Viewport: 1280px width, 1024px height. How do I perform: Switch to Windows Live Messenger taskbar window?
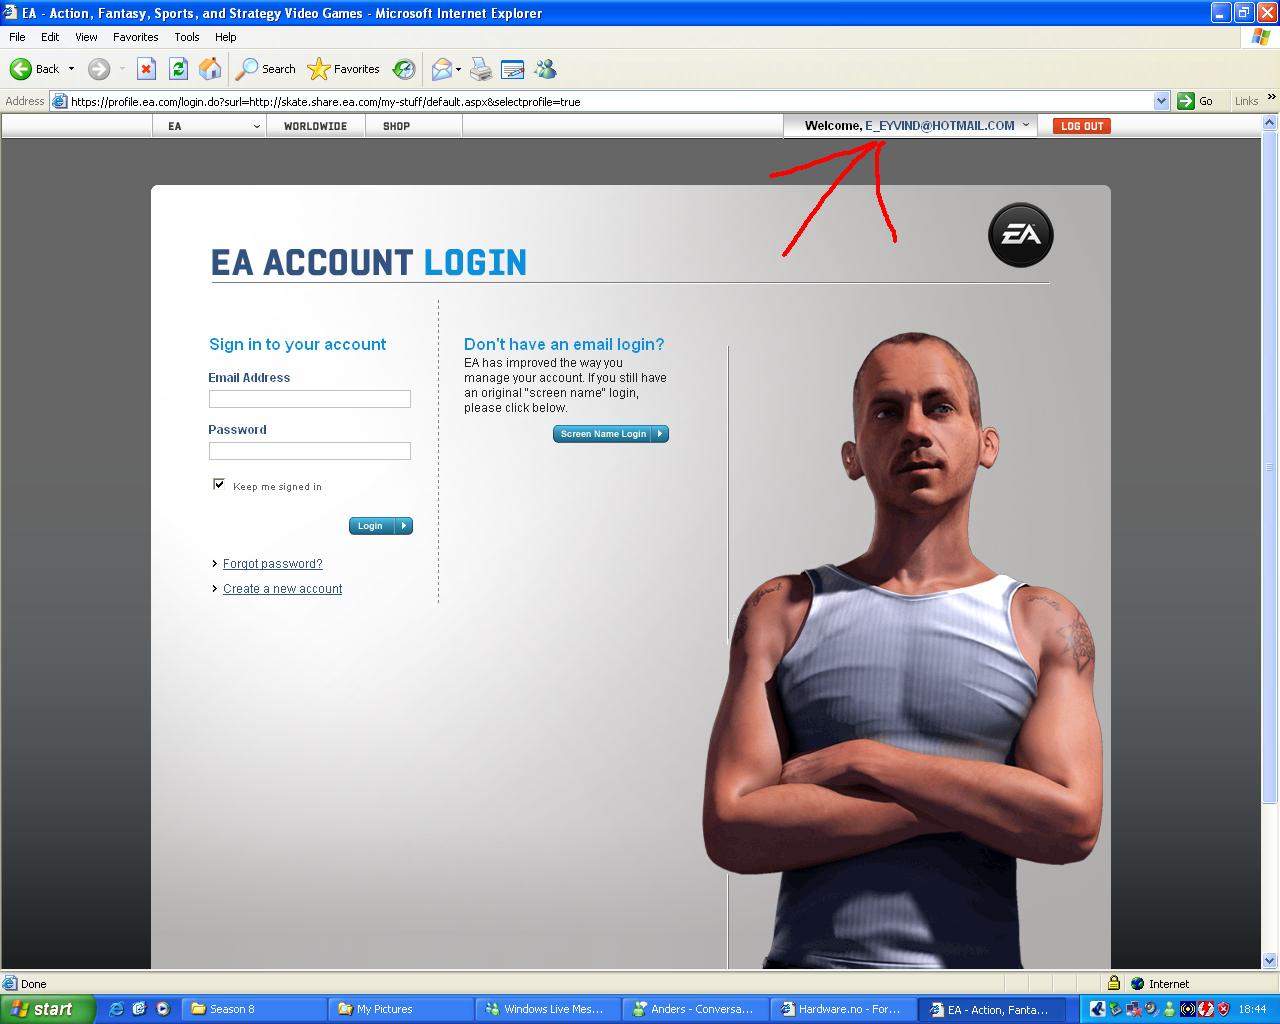pyautogui.click(x=549, y=1009)
